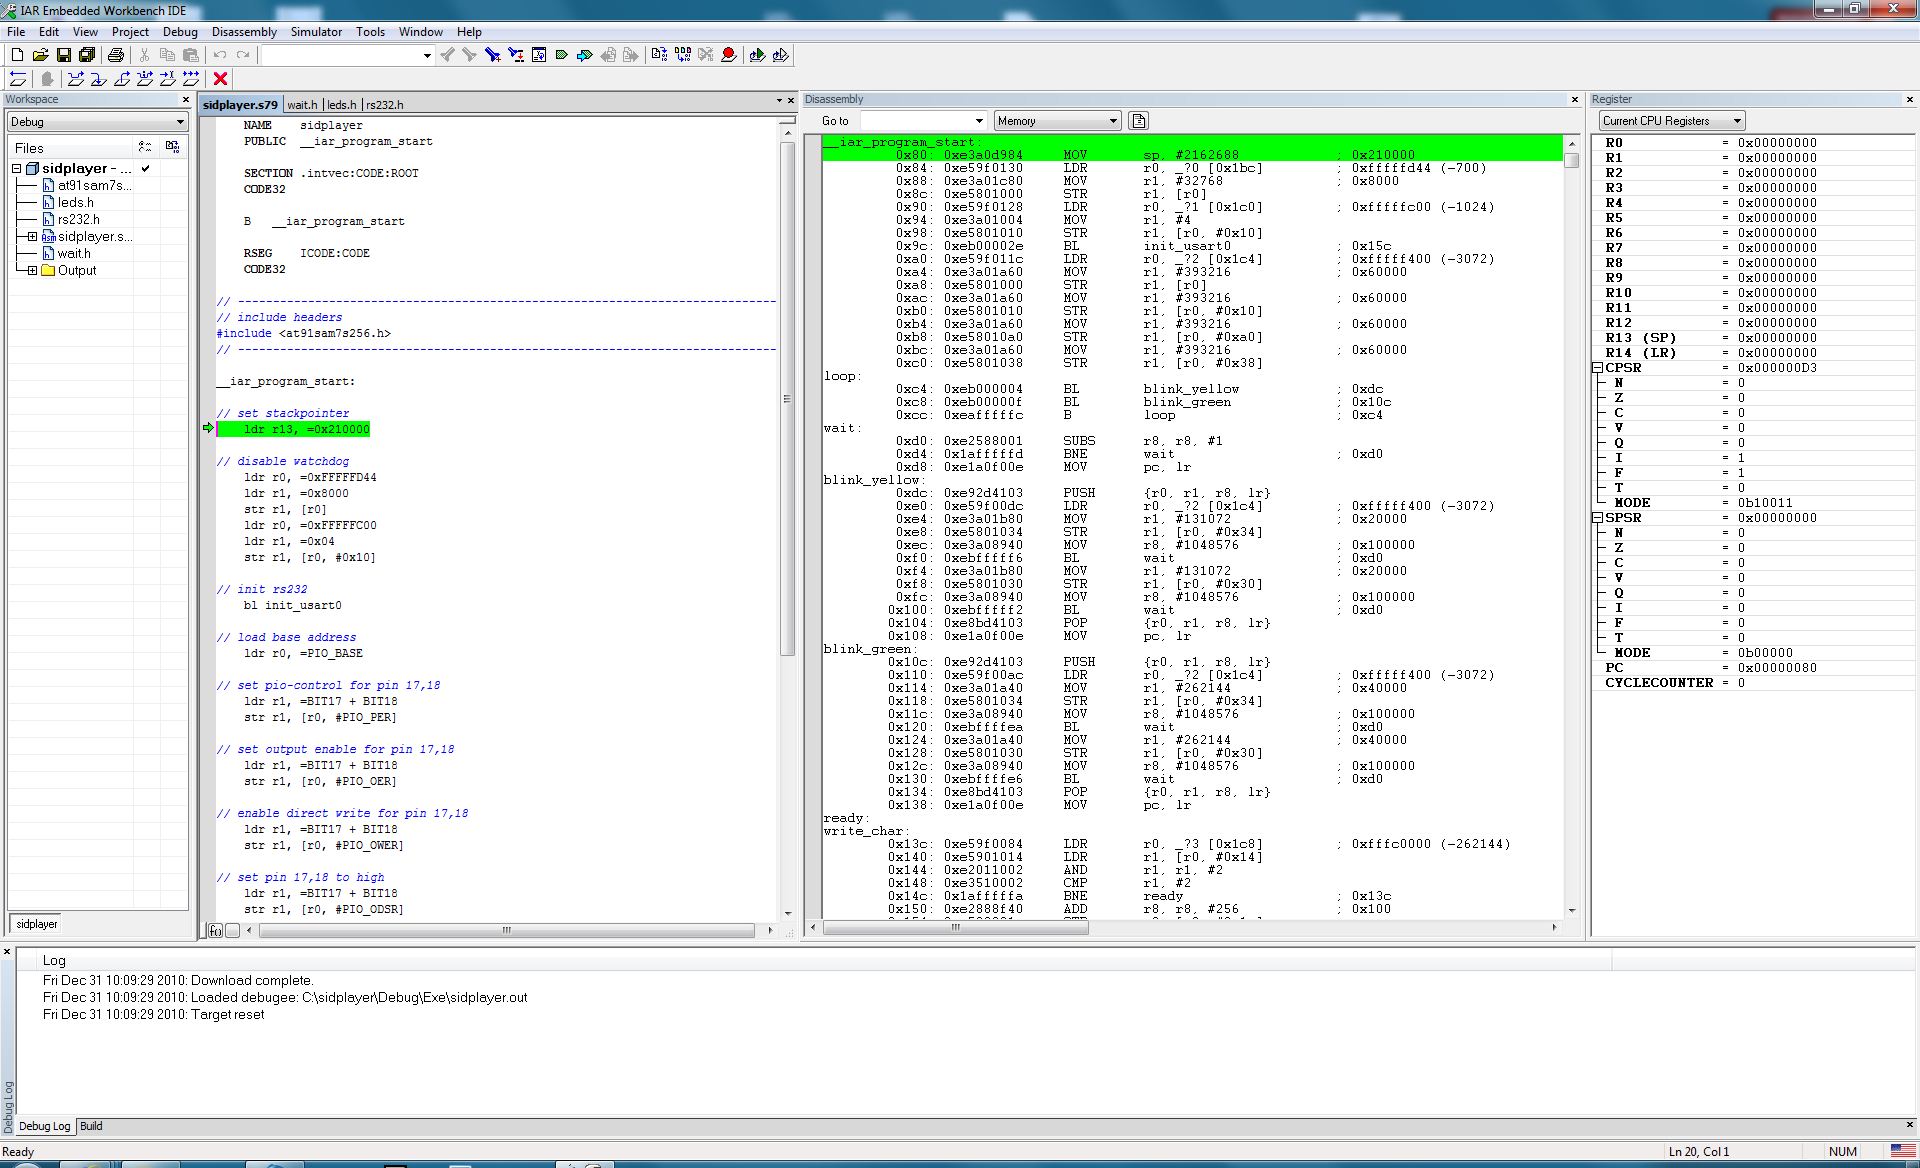Image resolution: width=1920 pixels, height=1168 pixels.
Task: Click the configuration column icon beside Files
Action: coord(145,147)
